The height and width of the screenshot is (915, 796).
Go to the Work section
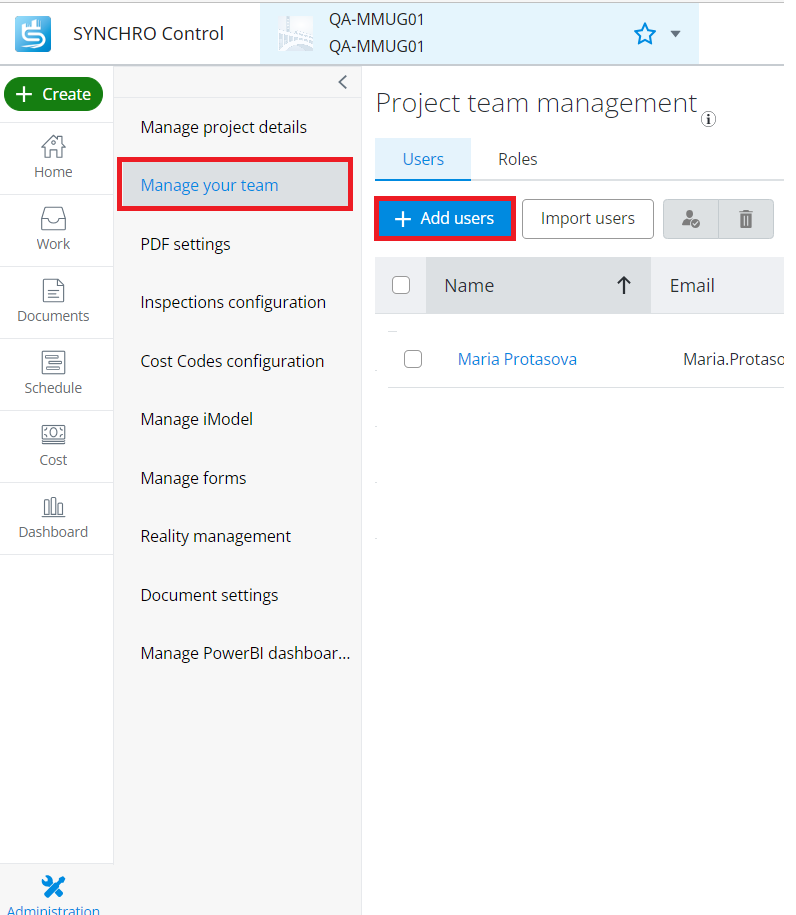click(x=53, y=230)
